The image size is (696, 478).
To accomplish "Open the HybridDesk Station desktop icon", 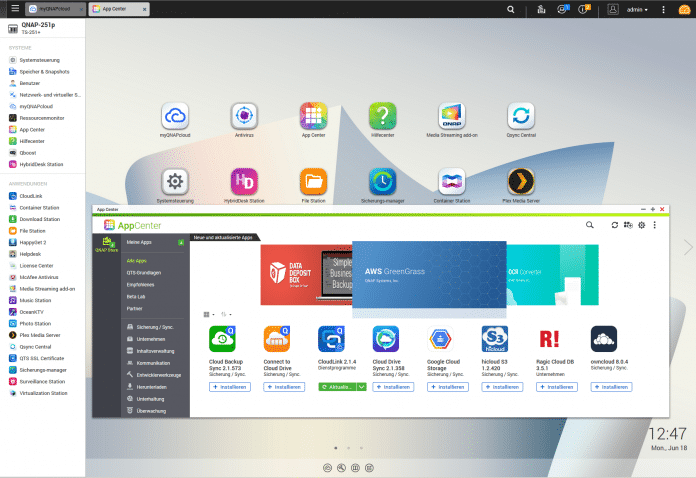I will point(244,181).
